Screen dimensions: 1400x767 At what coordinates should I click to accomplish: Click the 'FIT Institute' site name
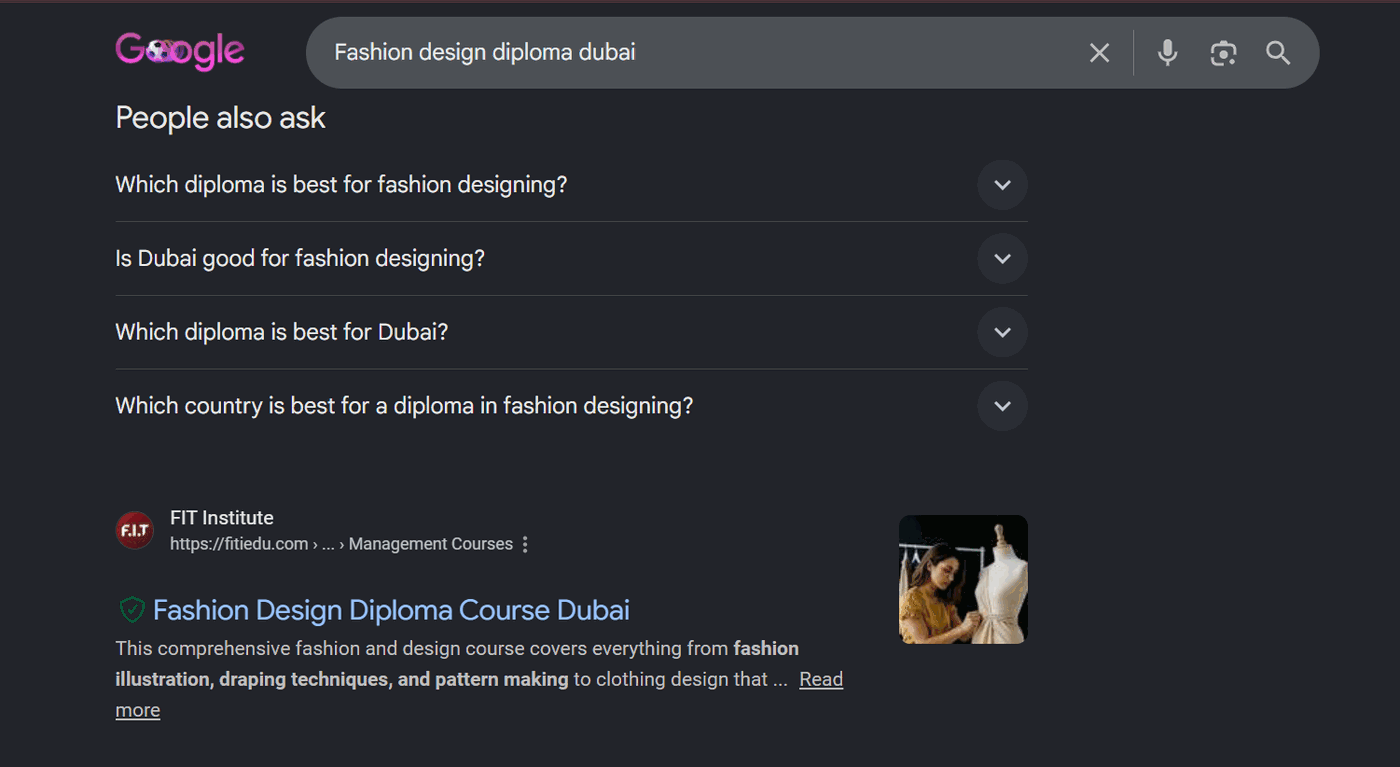pyautogui.click(x=222, y=518)
